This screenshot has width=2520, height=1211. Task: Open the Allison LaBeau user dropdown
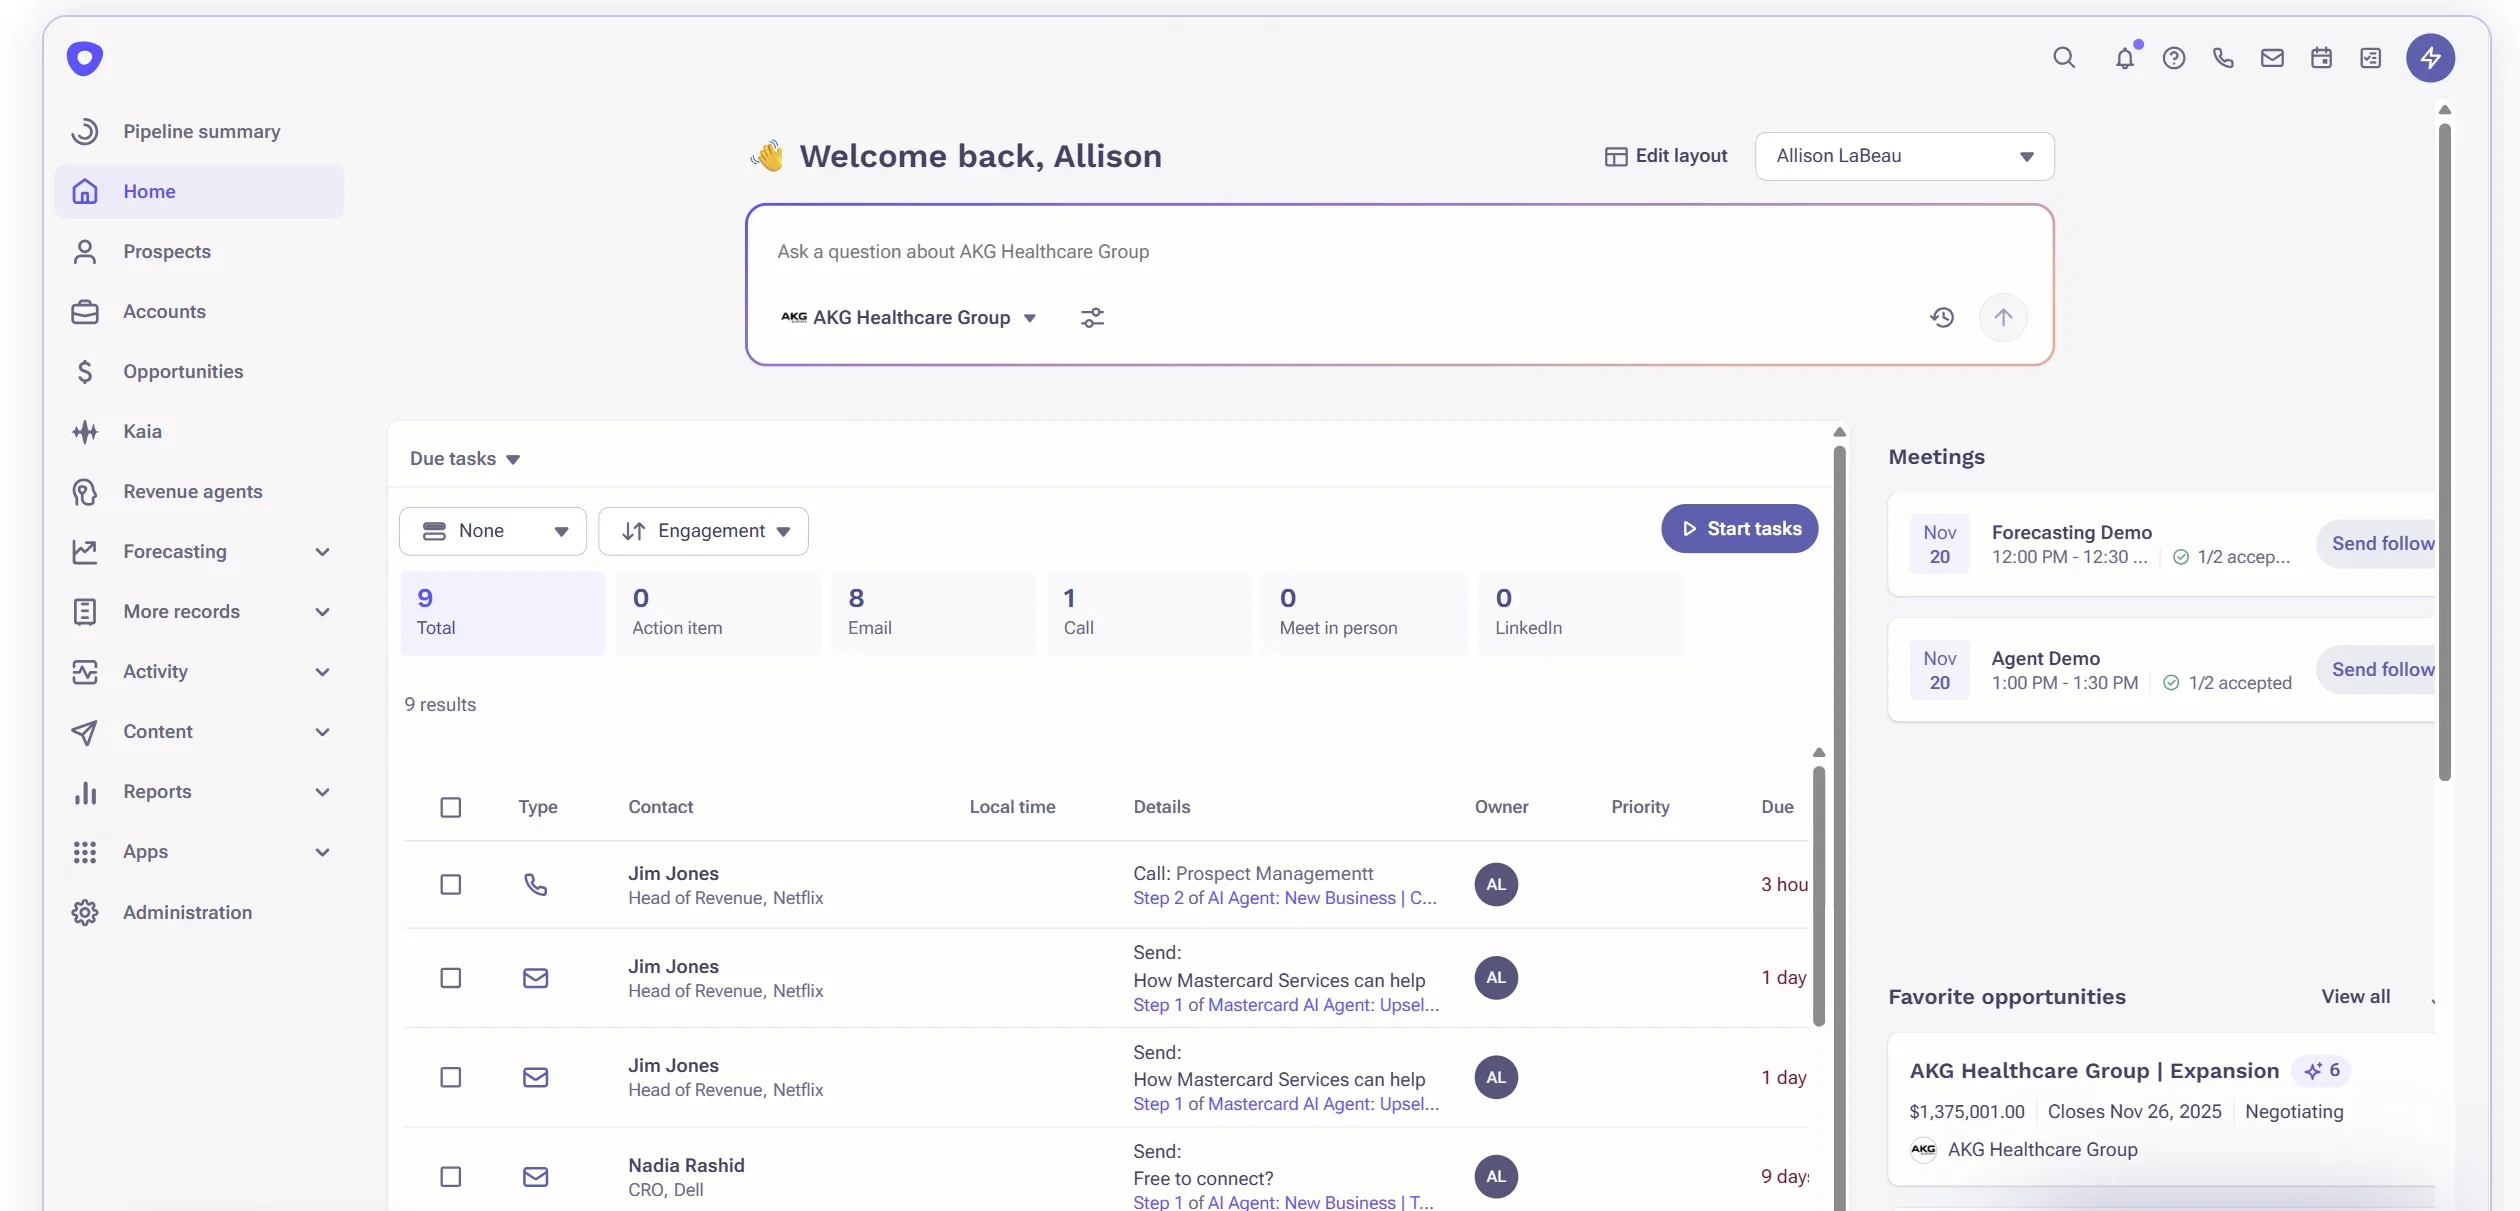pyautogui.click(x=1904, y=156)
